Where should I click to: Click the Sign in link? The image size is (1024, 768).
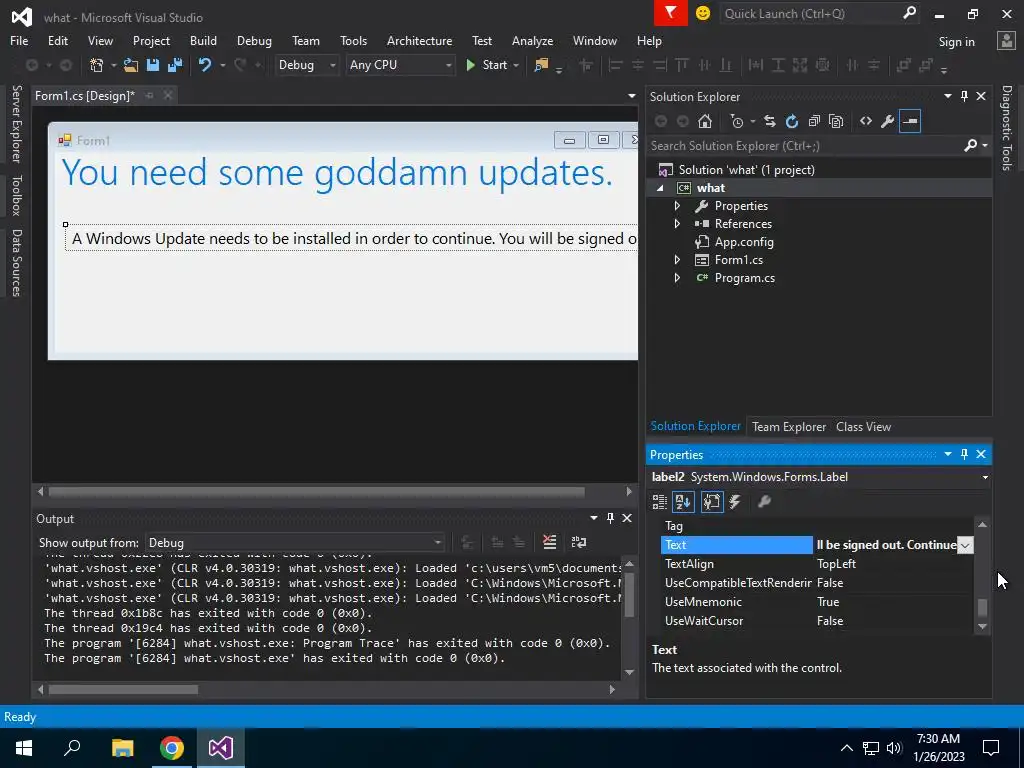pos(956,42)
